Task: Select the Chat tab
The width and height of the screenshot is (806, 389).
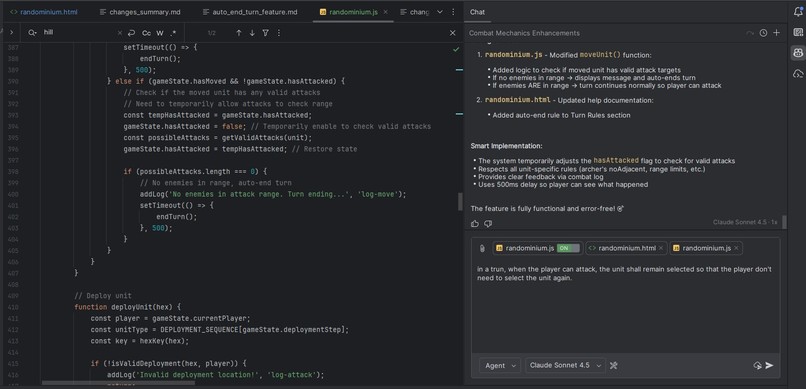Action: (x=477, y=12)
